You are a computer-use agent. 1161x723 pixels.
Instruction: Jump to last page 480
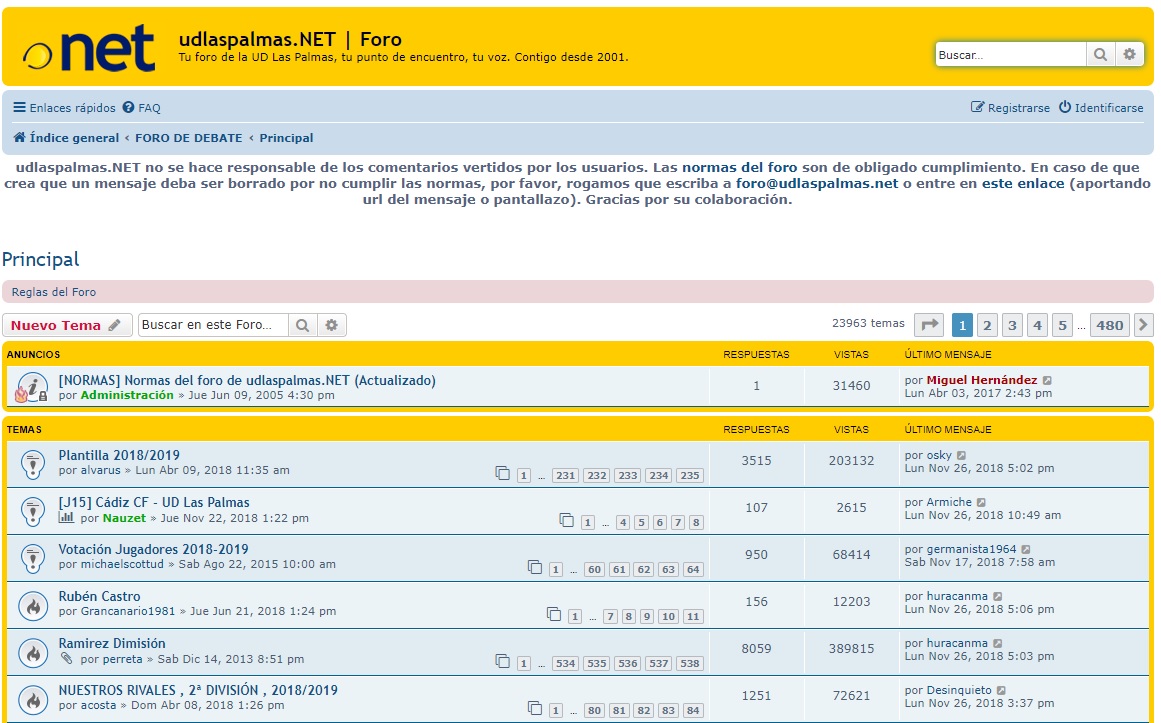click(1110, 324)
